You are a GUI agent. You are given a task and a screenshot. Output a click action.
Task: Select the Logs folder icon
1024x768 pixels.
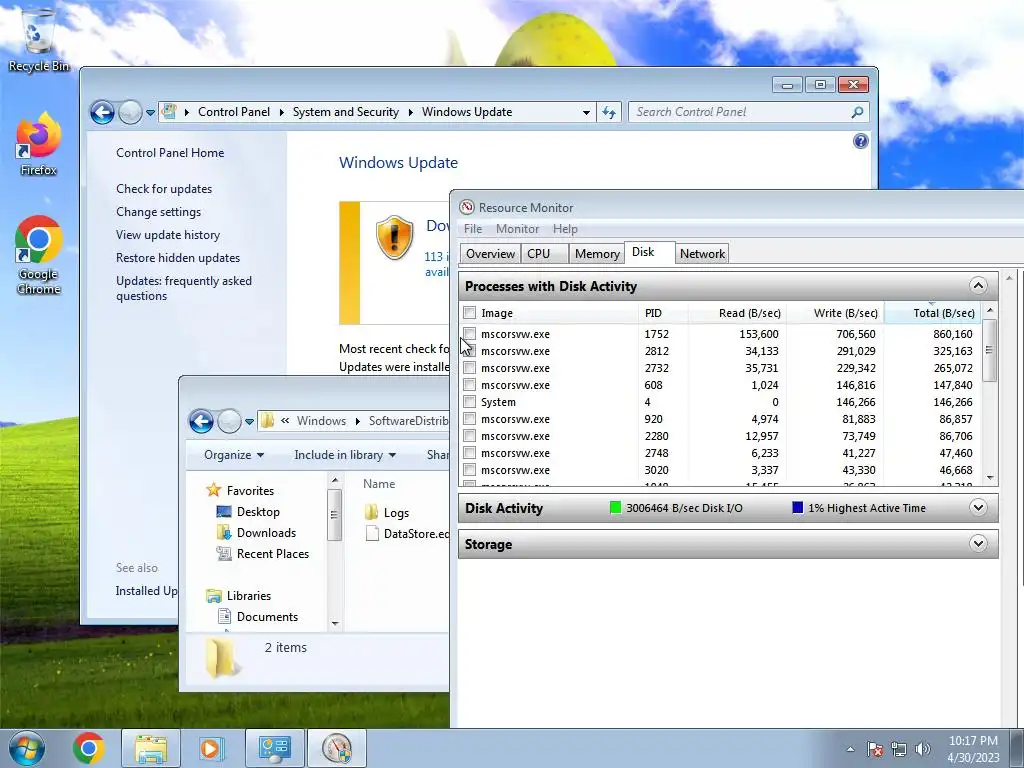click(372, 512)
